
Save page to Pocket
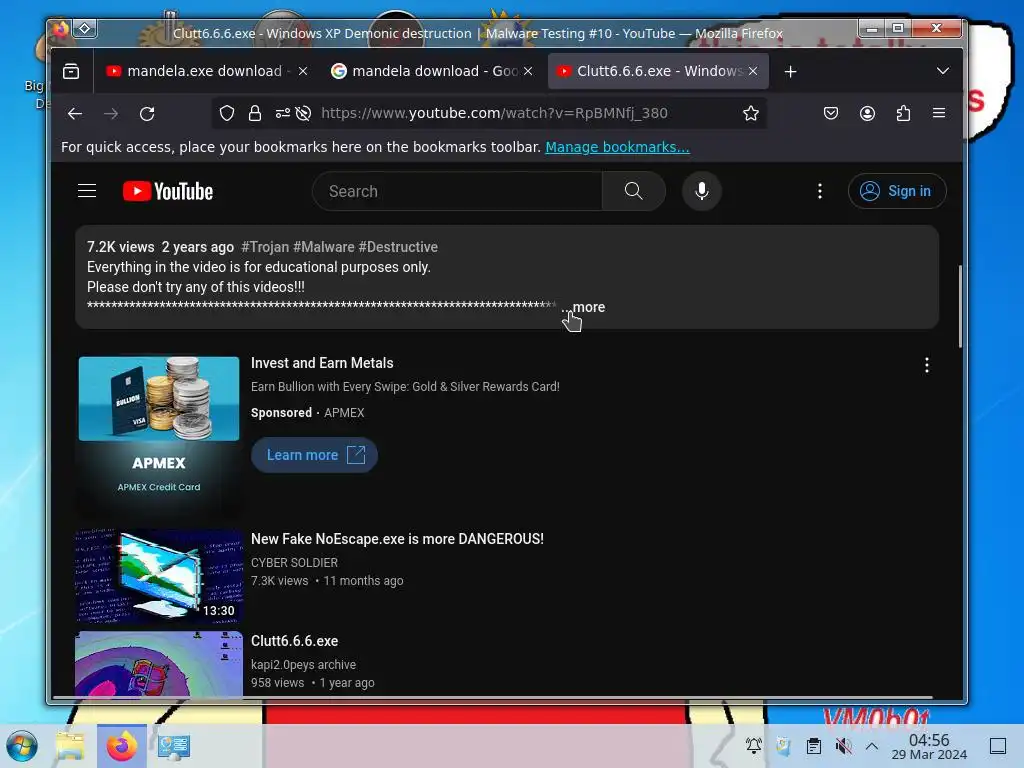[831, 114]
